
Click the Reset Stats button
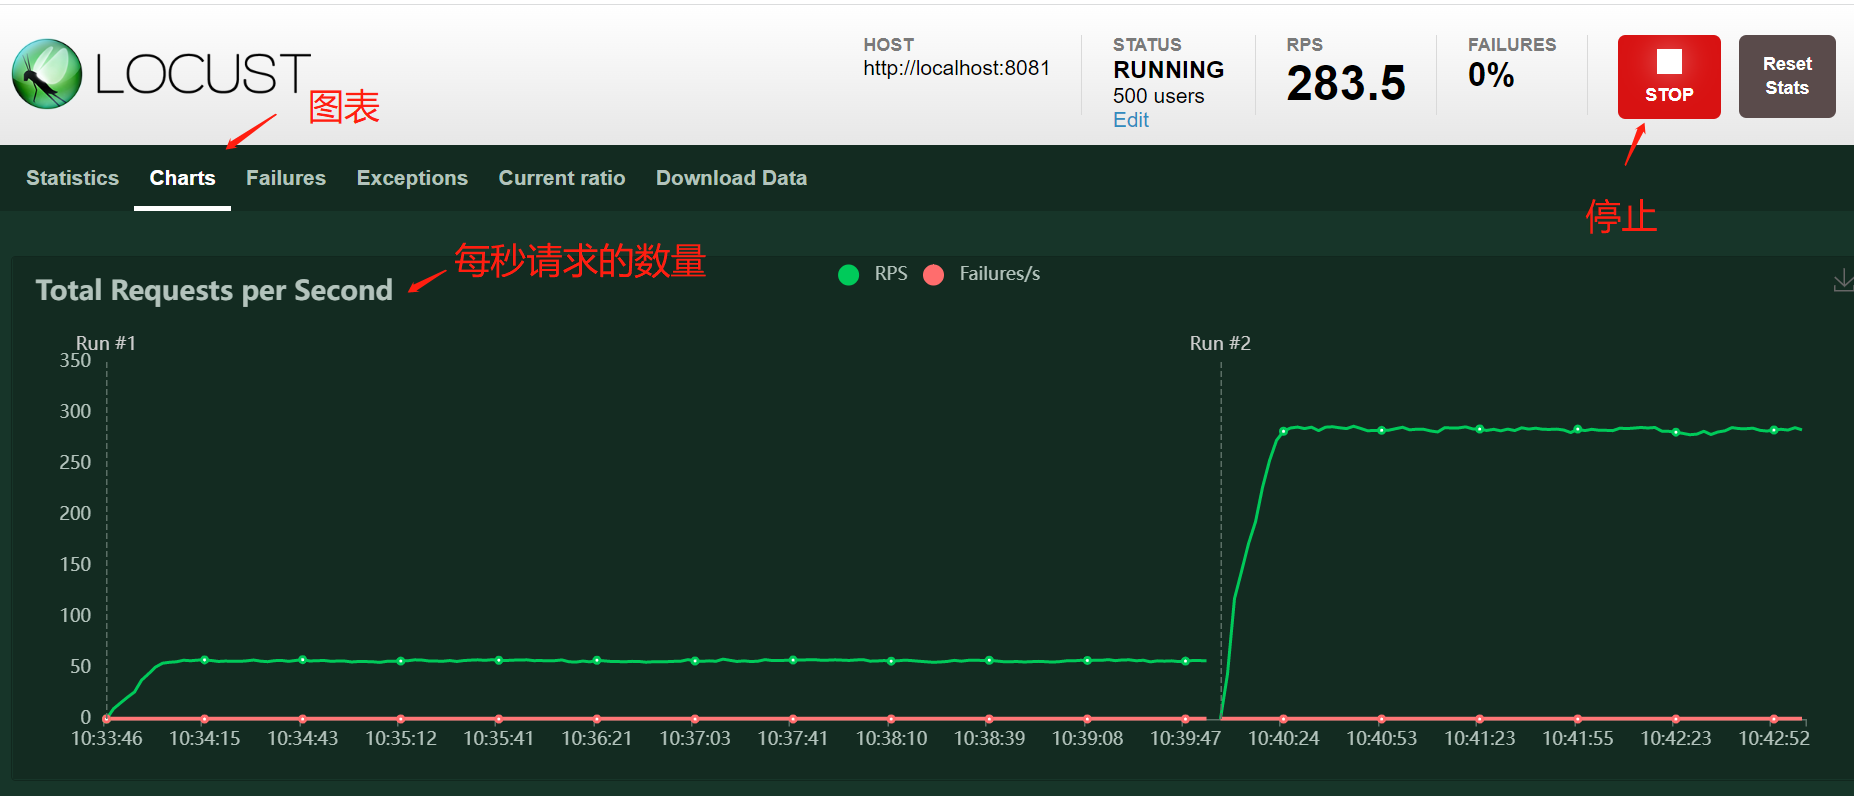point(1787,76)
